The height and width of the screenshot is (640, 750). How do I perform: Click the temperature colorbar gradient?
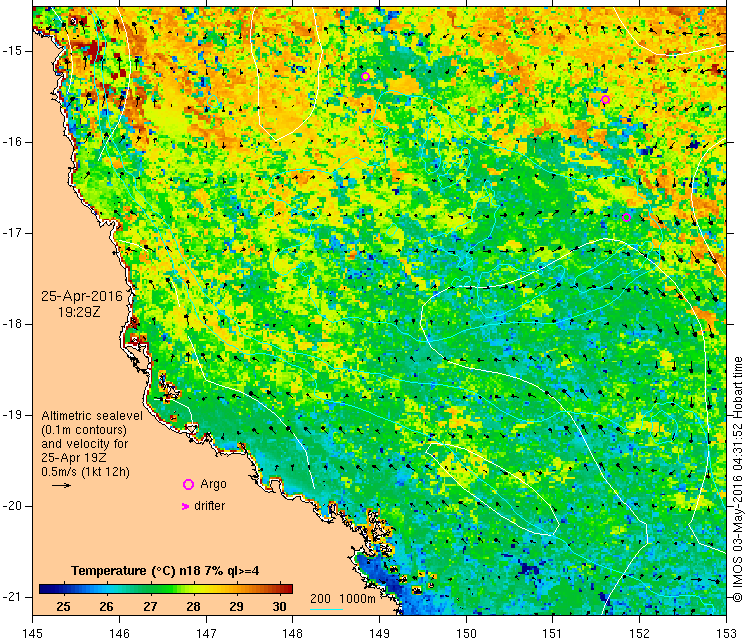pyautogui.click(x=165, y=589)
